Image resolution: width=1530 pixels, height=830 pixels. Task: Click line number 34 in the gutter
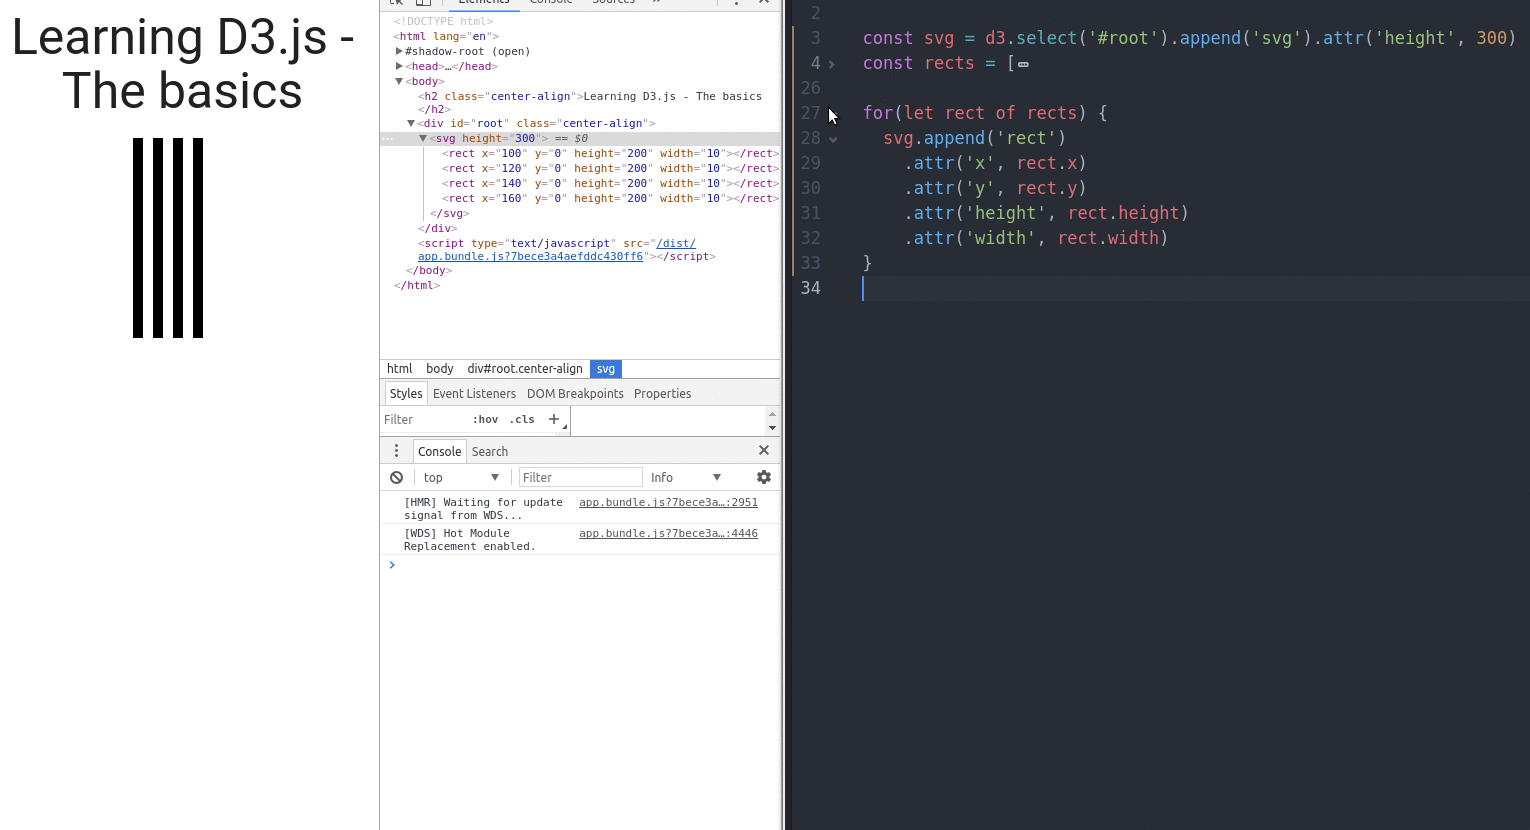pos(810,288)
